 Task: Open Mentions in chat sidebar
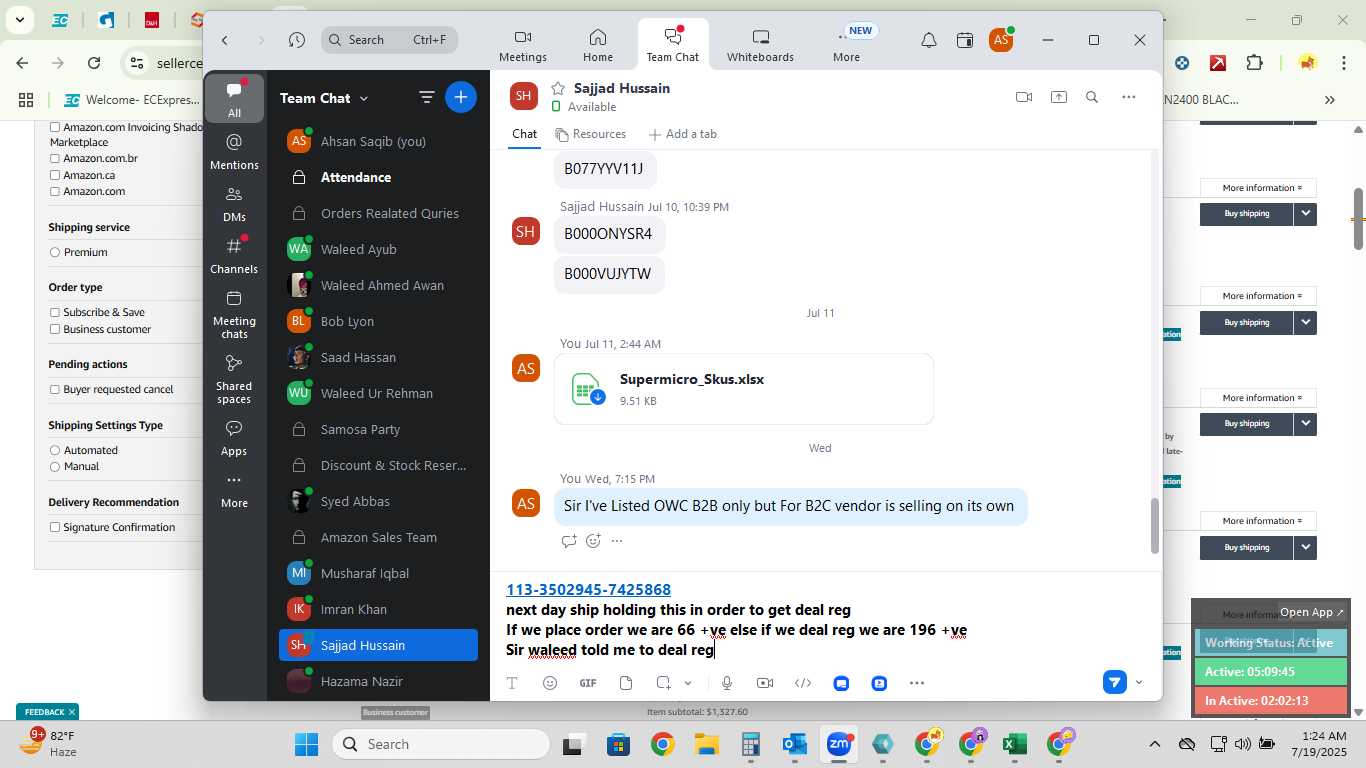point(234,152)
